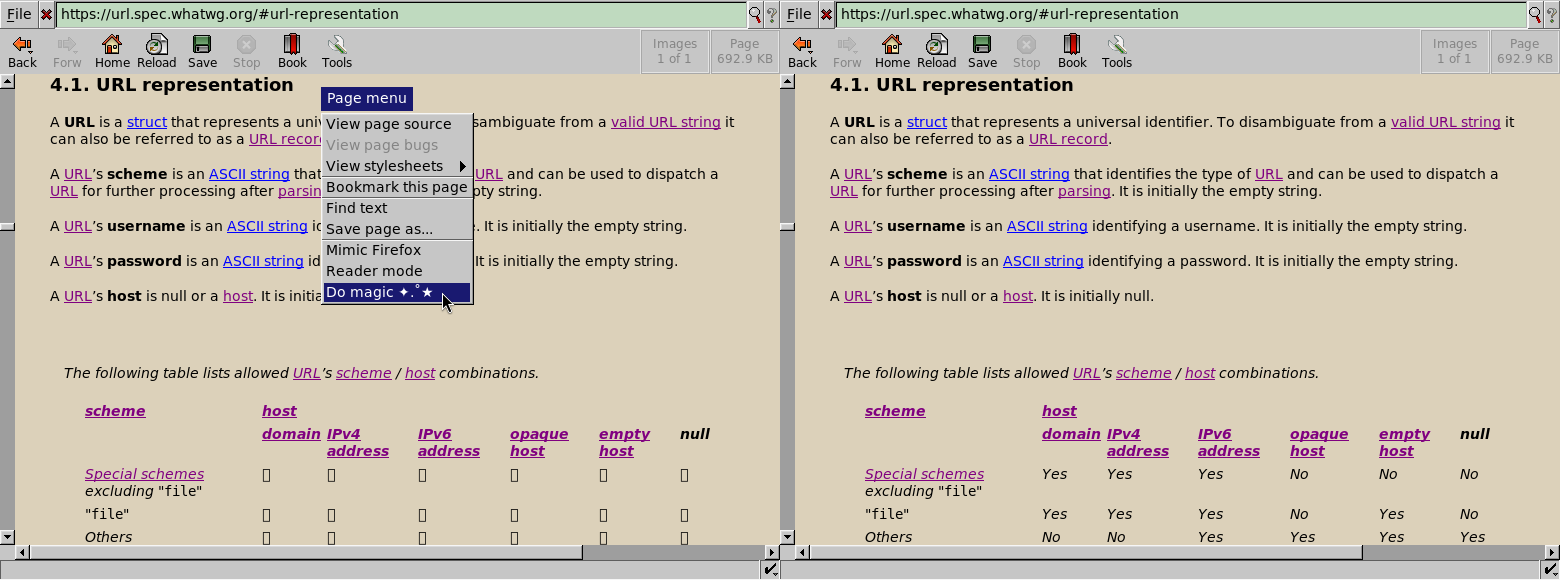Click the bug meter checkmark at the left window's bottom
This screenshot has height=580, width=1560.
771,569
